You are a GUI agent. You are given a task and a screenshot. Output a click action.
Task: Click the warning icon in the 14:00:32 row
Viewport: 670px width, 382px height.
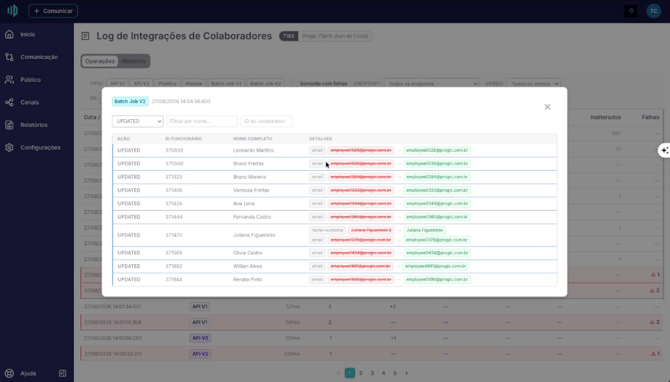coord(653,354)
